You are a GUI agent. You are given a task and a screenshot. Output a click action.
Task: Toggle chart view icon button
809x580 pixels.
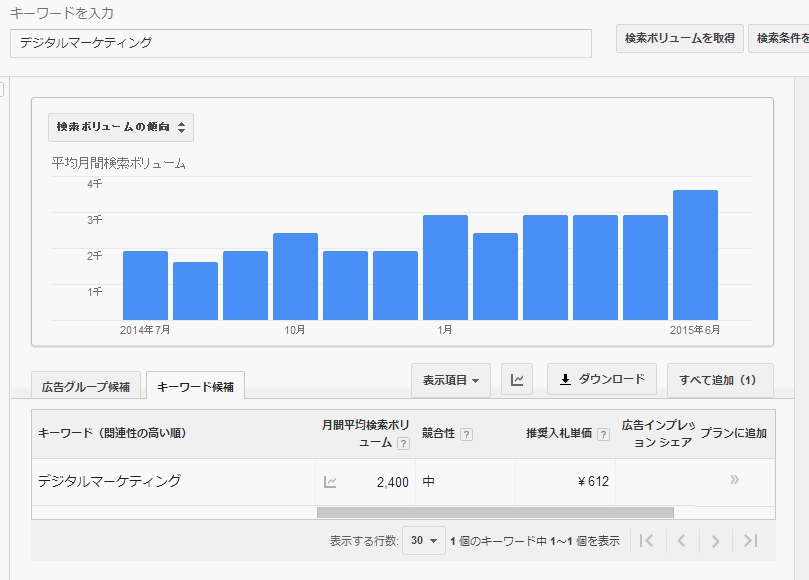pos(517,380)
